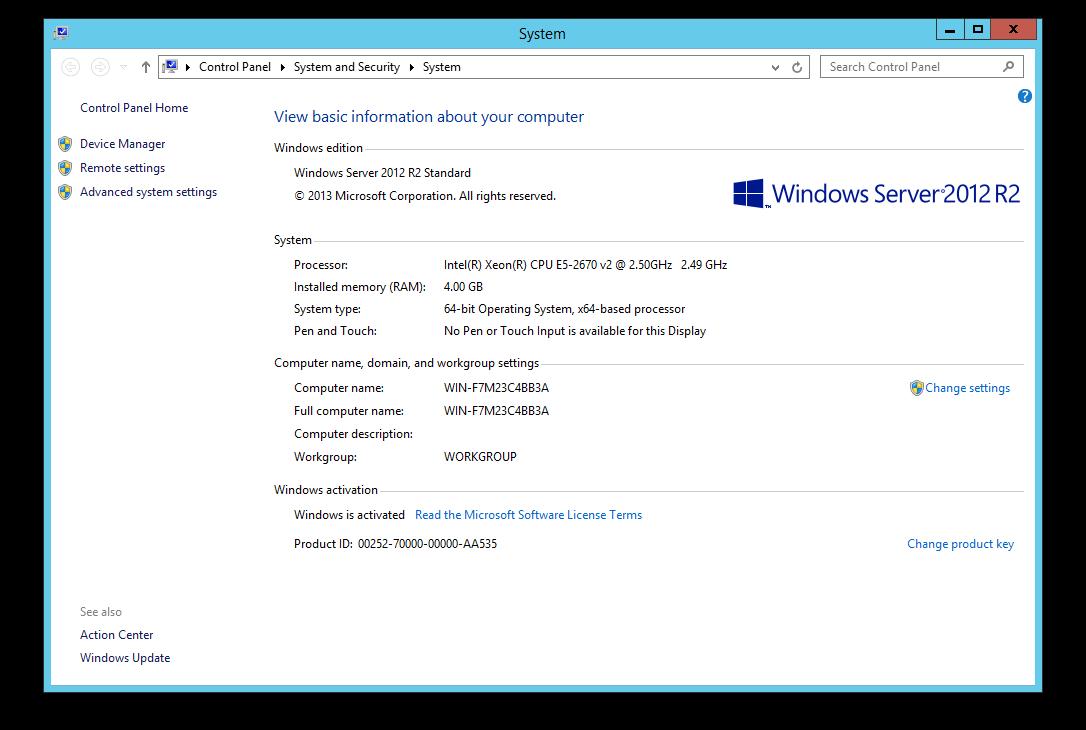1086x730 pixels.
Task: Click the search magnifier icon
Action: 1008,67
